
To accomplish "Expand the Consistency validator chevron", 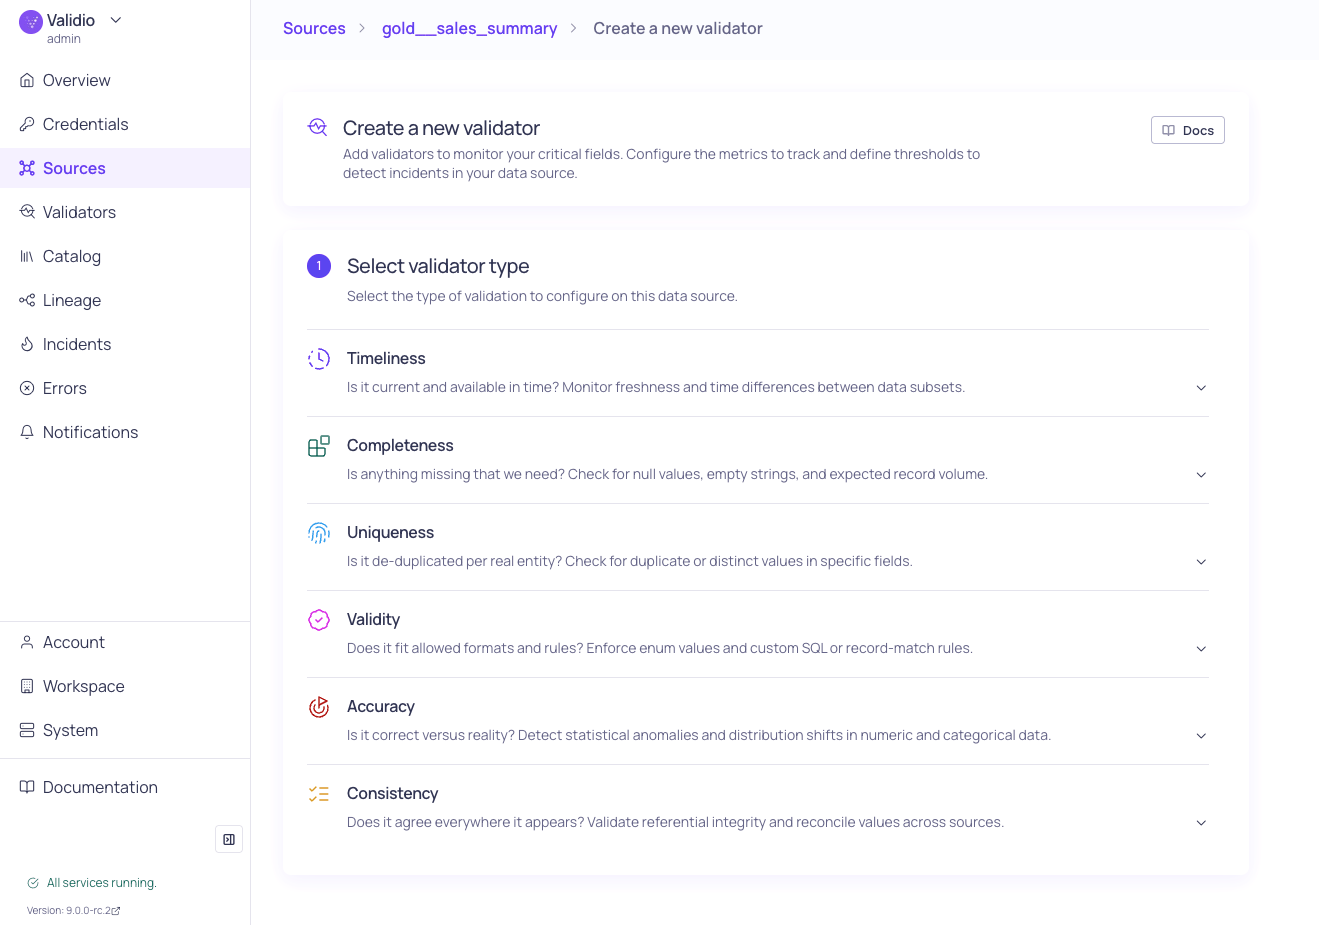I will 1201,823.
